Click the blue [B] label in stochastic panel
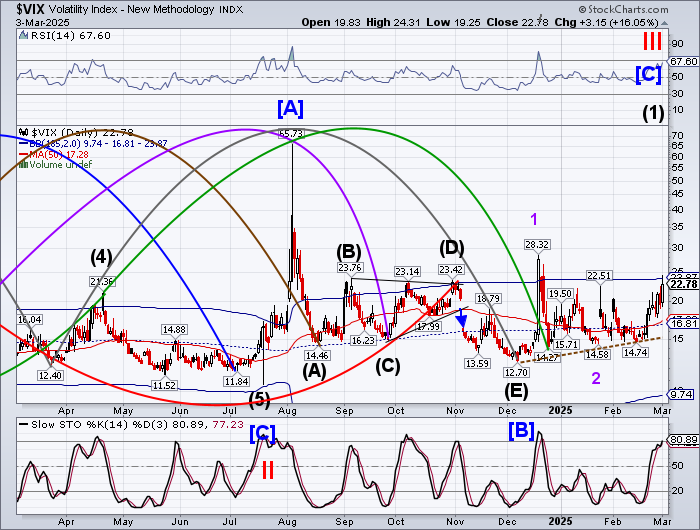 pyautogui.click(x=524, y=430)
